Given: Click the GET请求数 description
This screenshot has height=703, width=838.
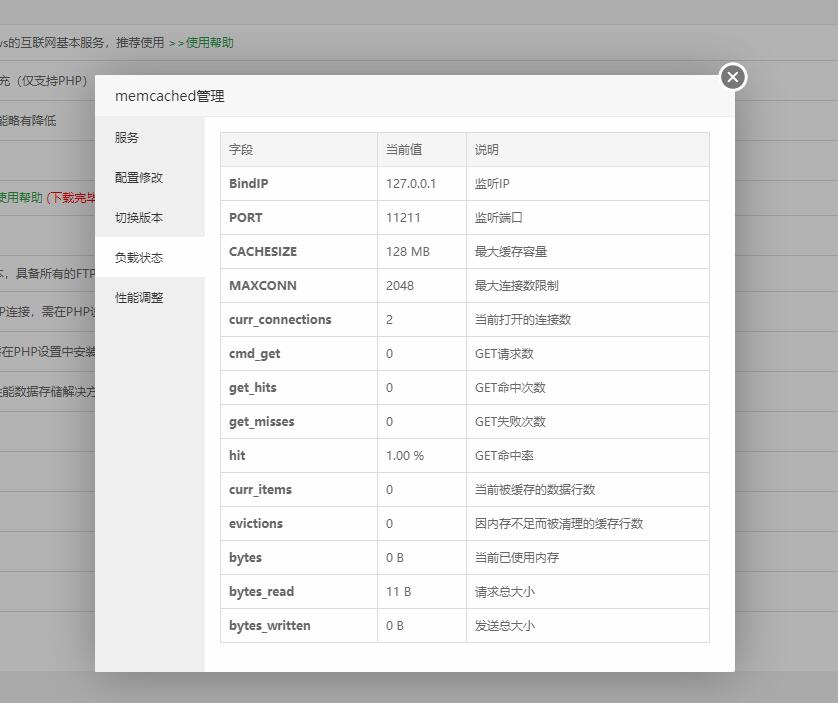Looking at the screenshot, I should click(x=504, y=353).
